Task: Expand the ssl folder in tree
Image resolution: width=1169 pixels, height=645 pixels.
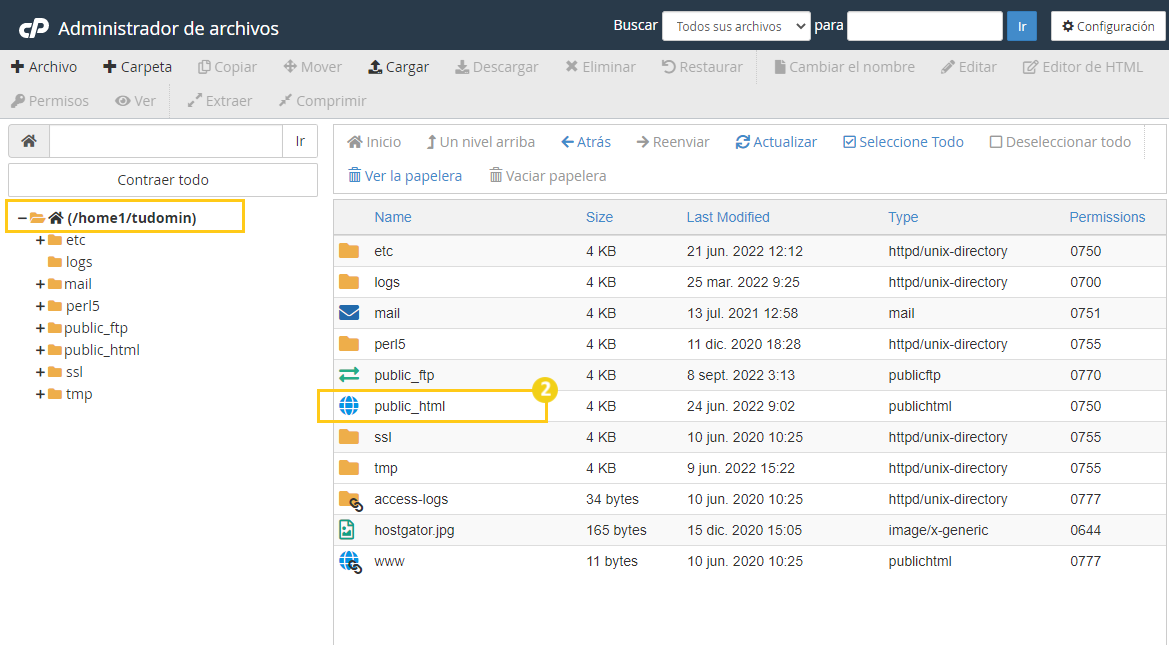Action: (40, 372)
